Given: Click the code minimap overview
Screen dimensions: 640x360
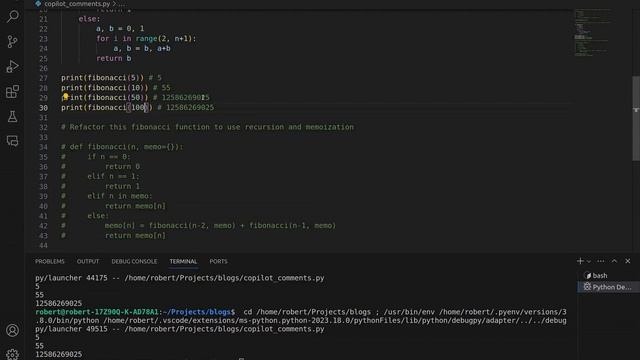Looking at the screenshot, I should coord(593,33).
